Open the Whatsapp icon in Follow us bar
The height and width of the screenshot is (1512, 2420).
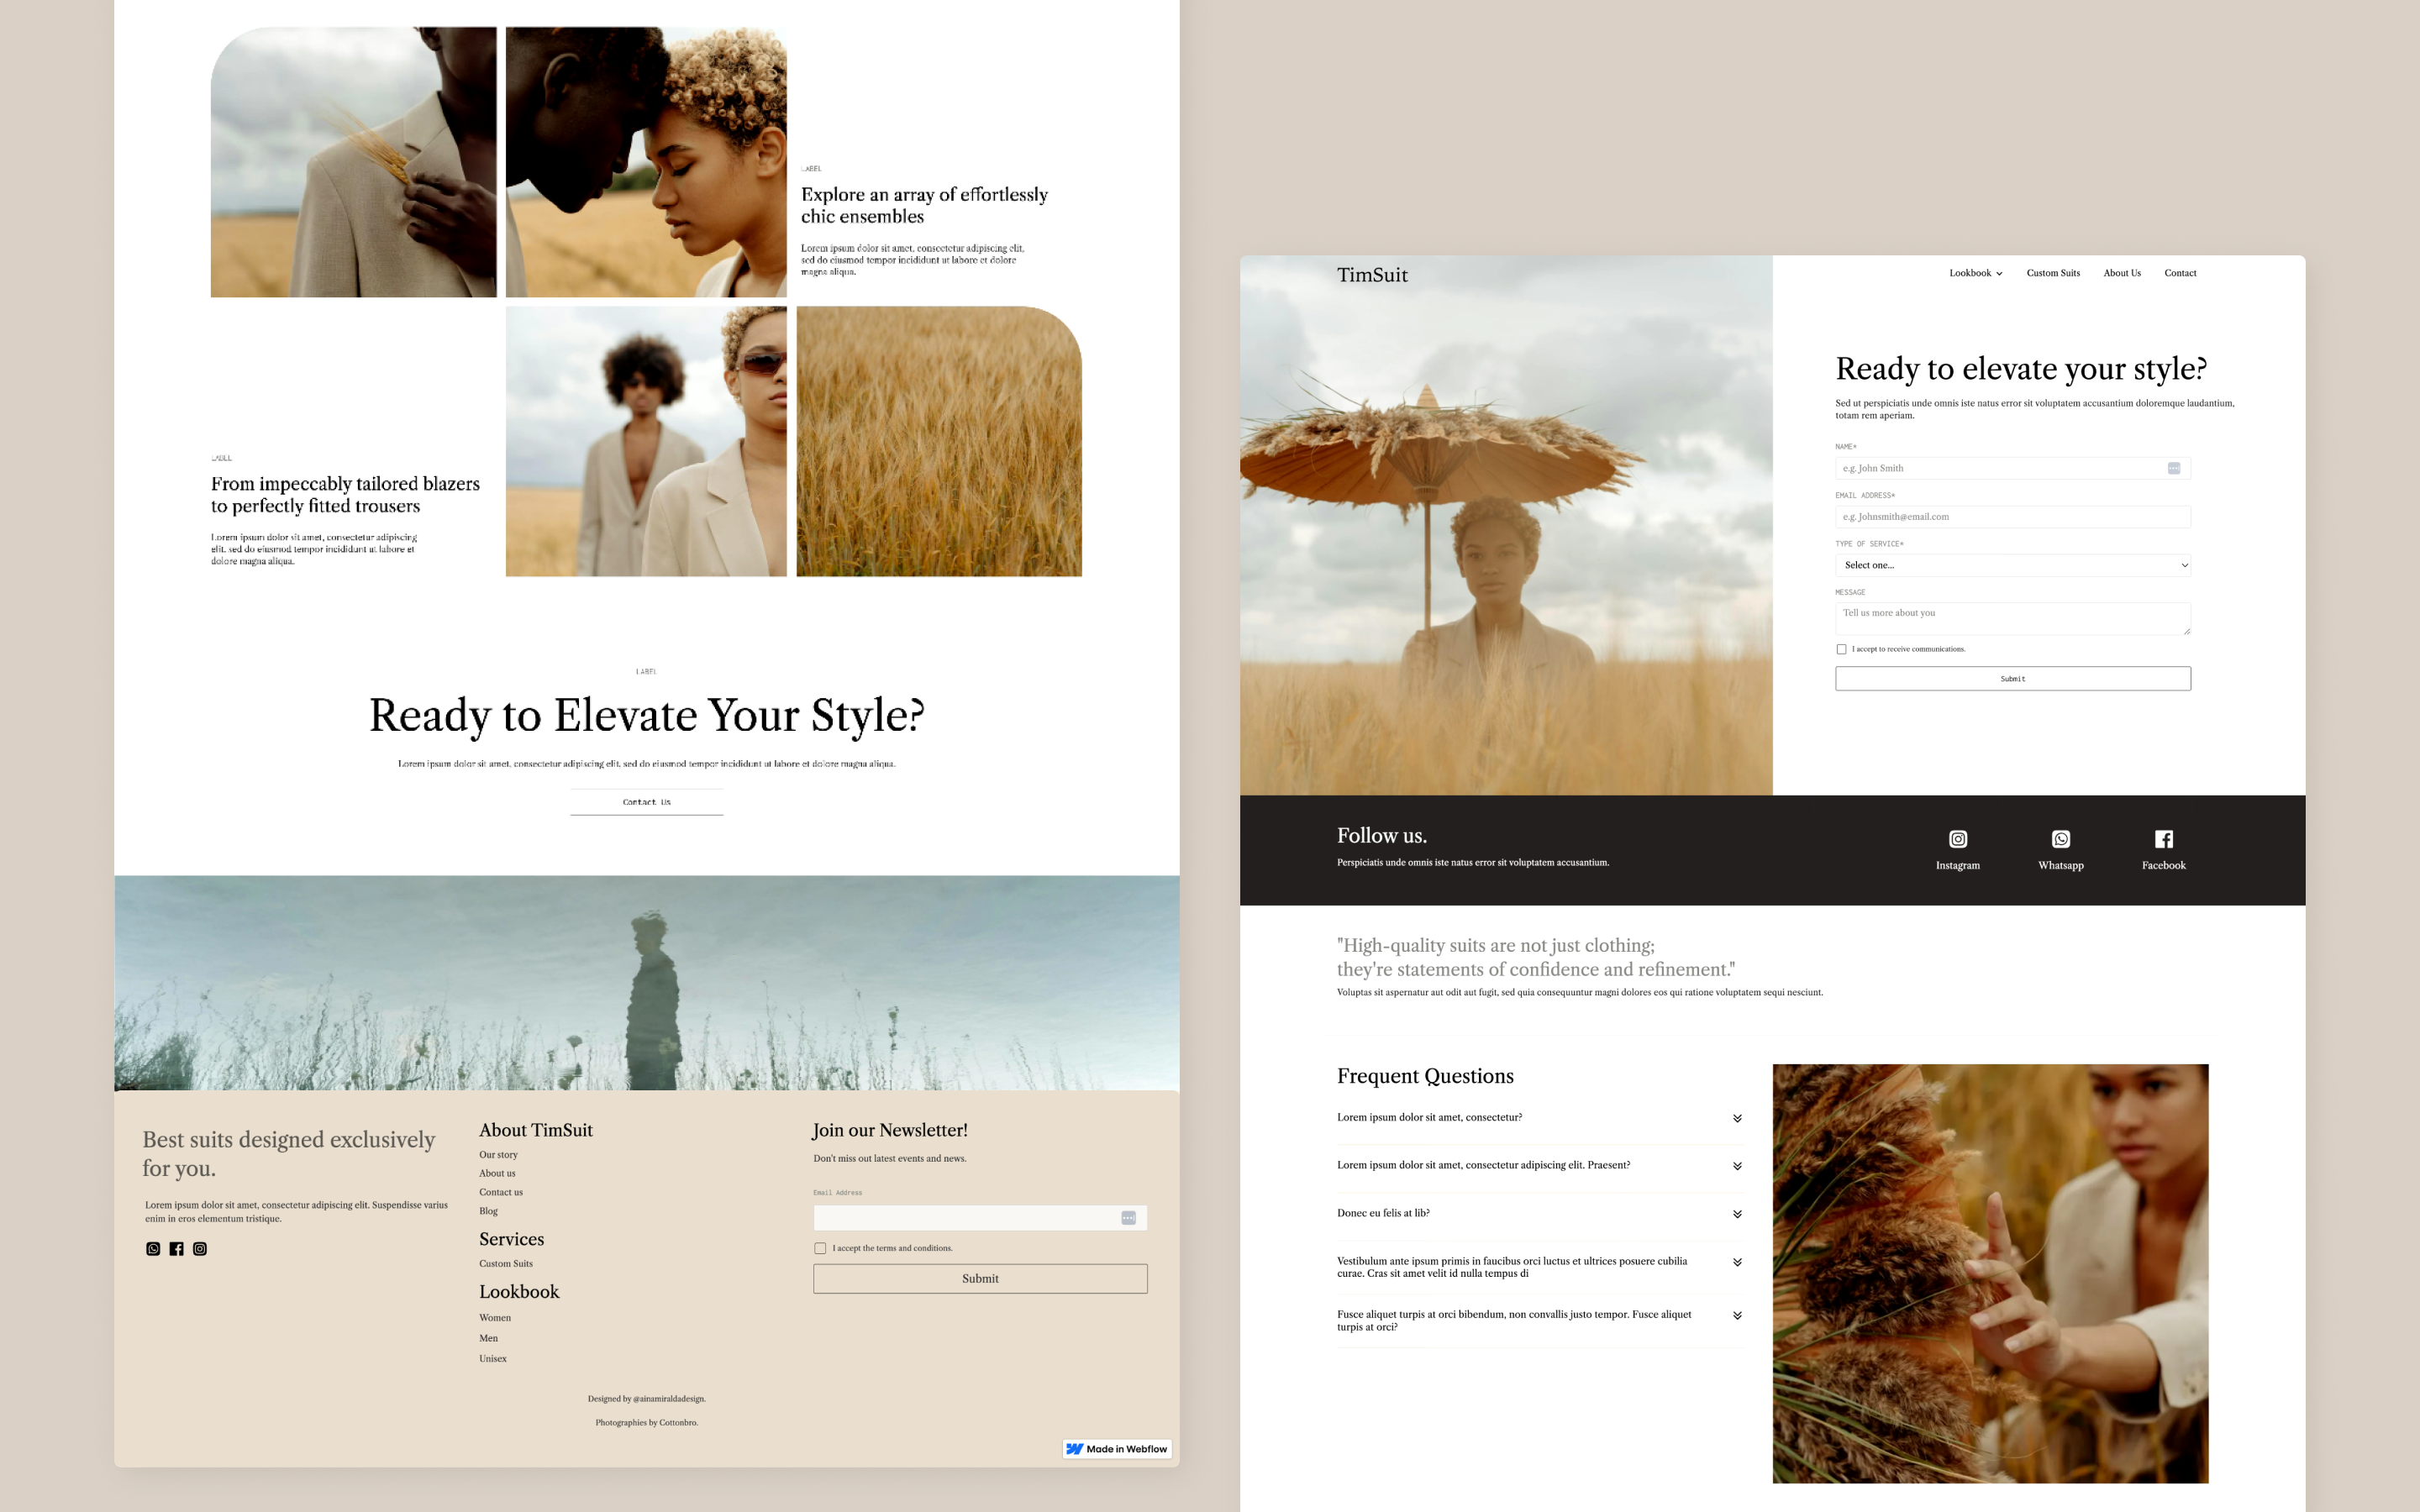(2060, 839)
